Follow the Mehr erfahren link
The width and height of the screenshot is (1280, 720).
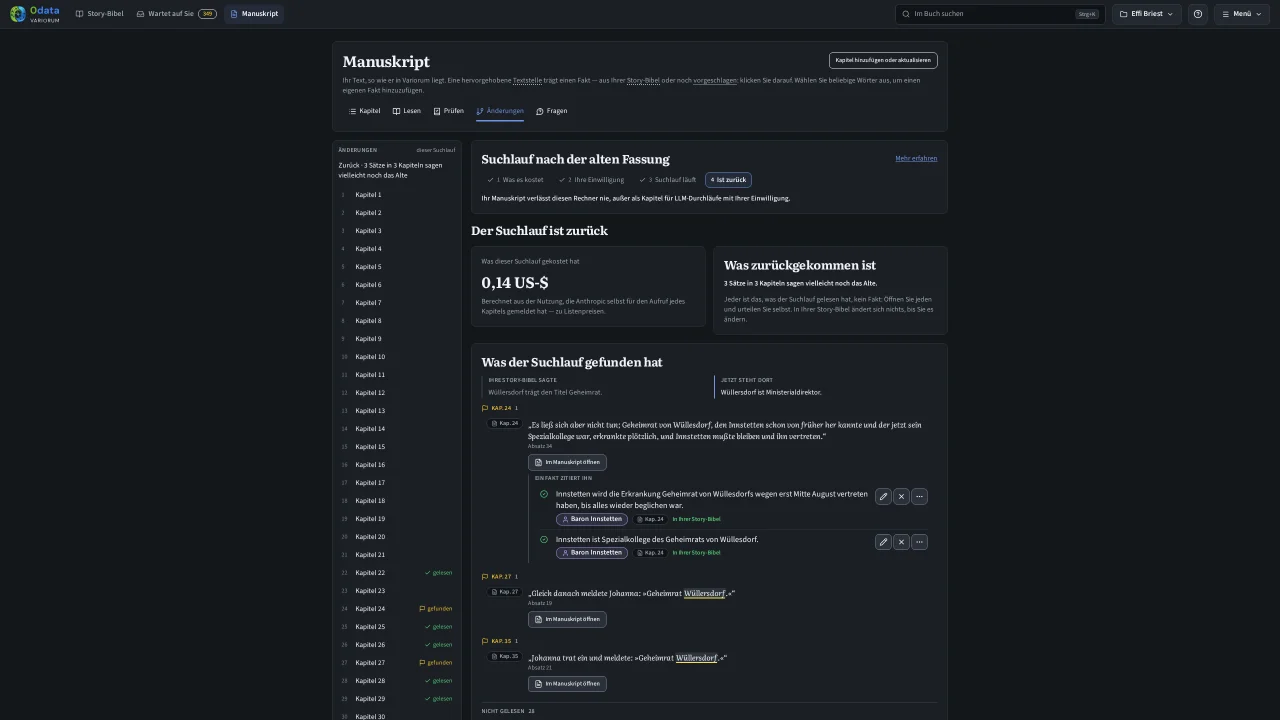coord(916,158)
